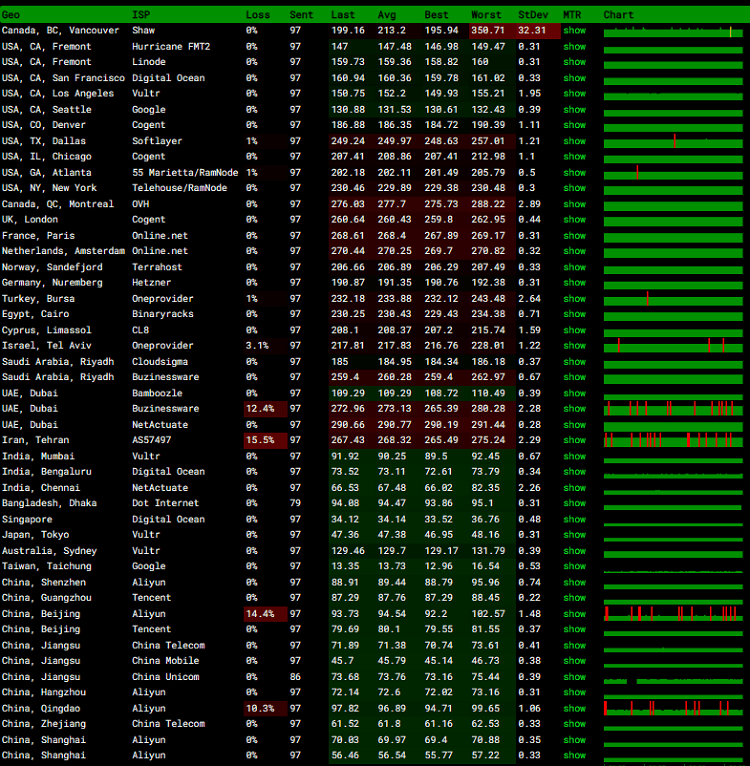Click the 'Telehouse/RamNode' ISP text

[x=179, y=188]
